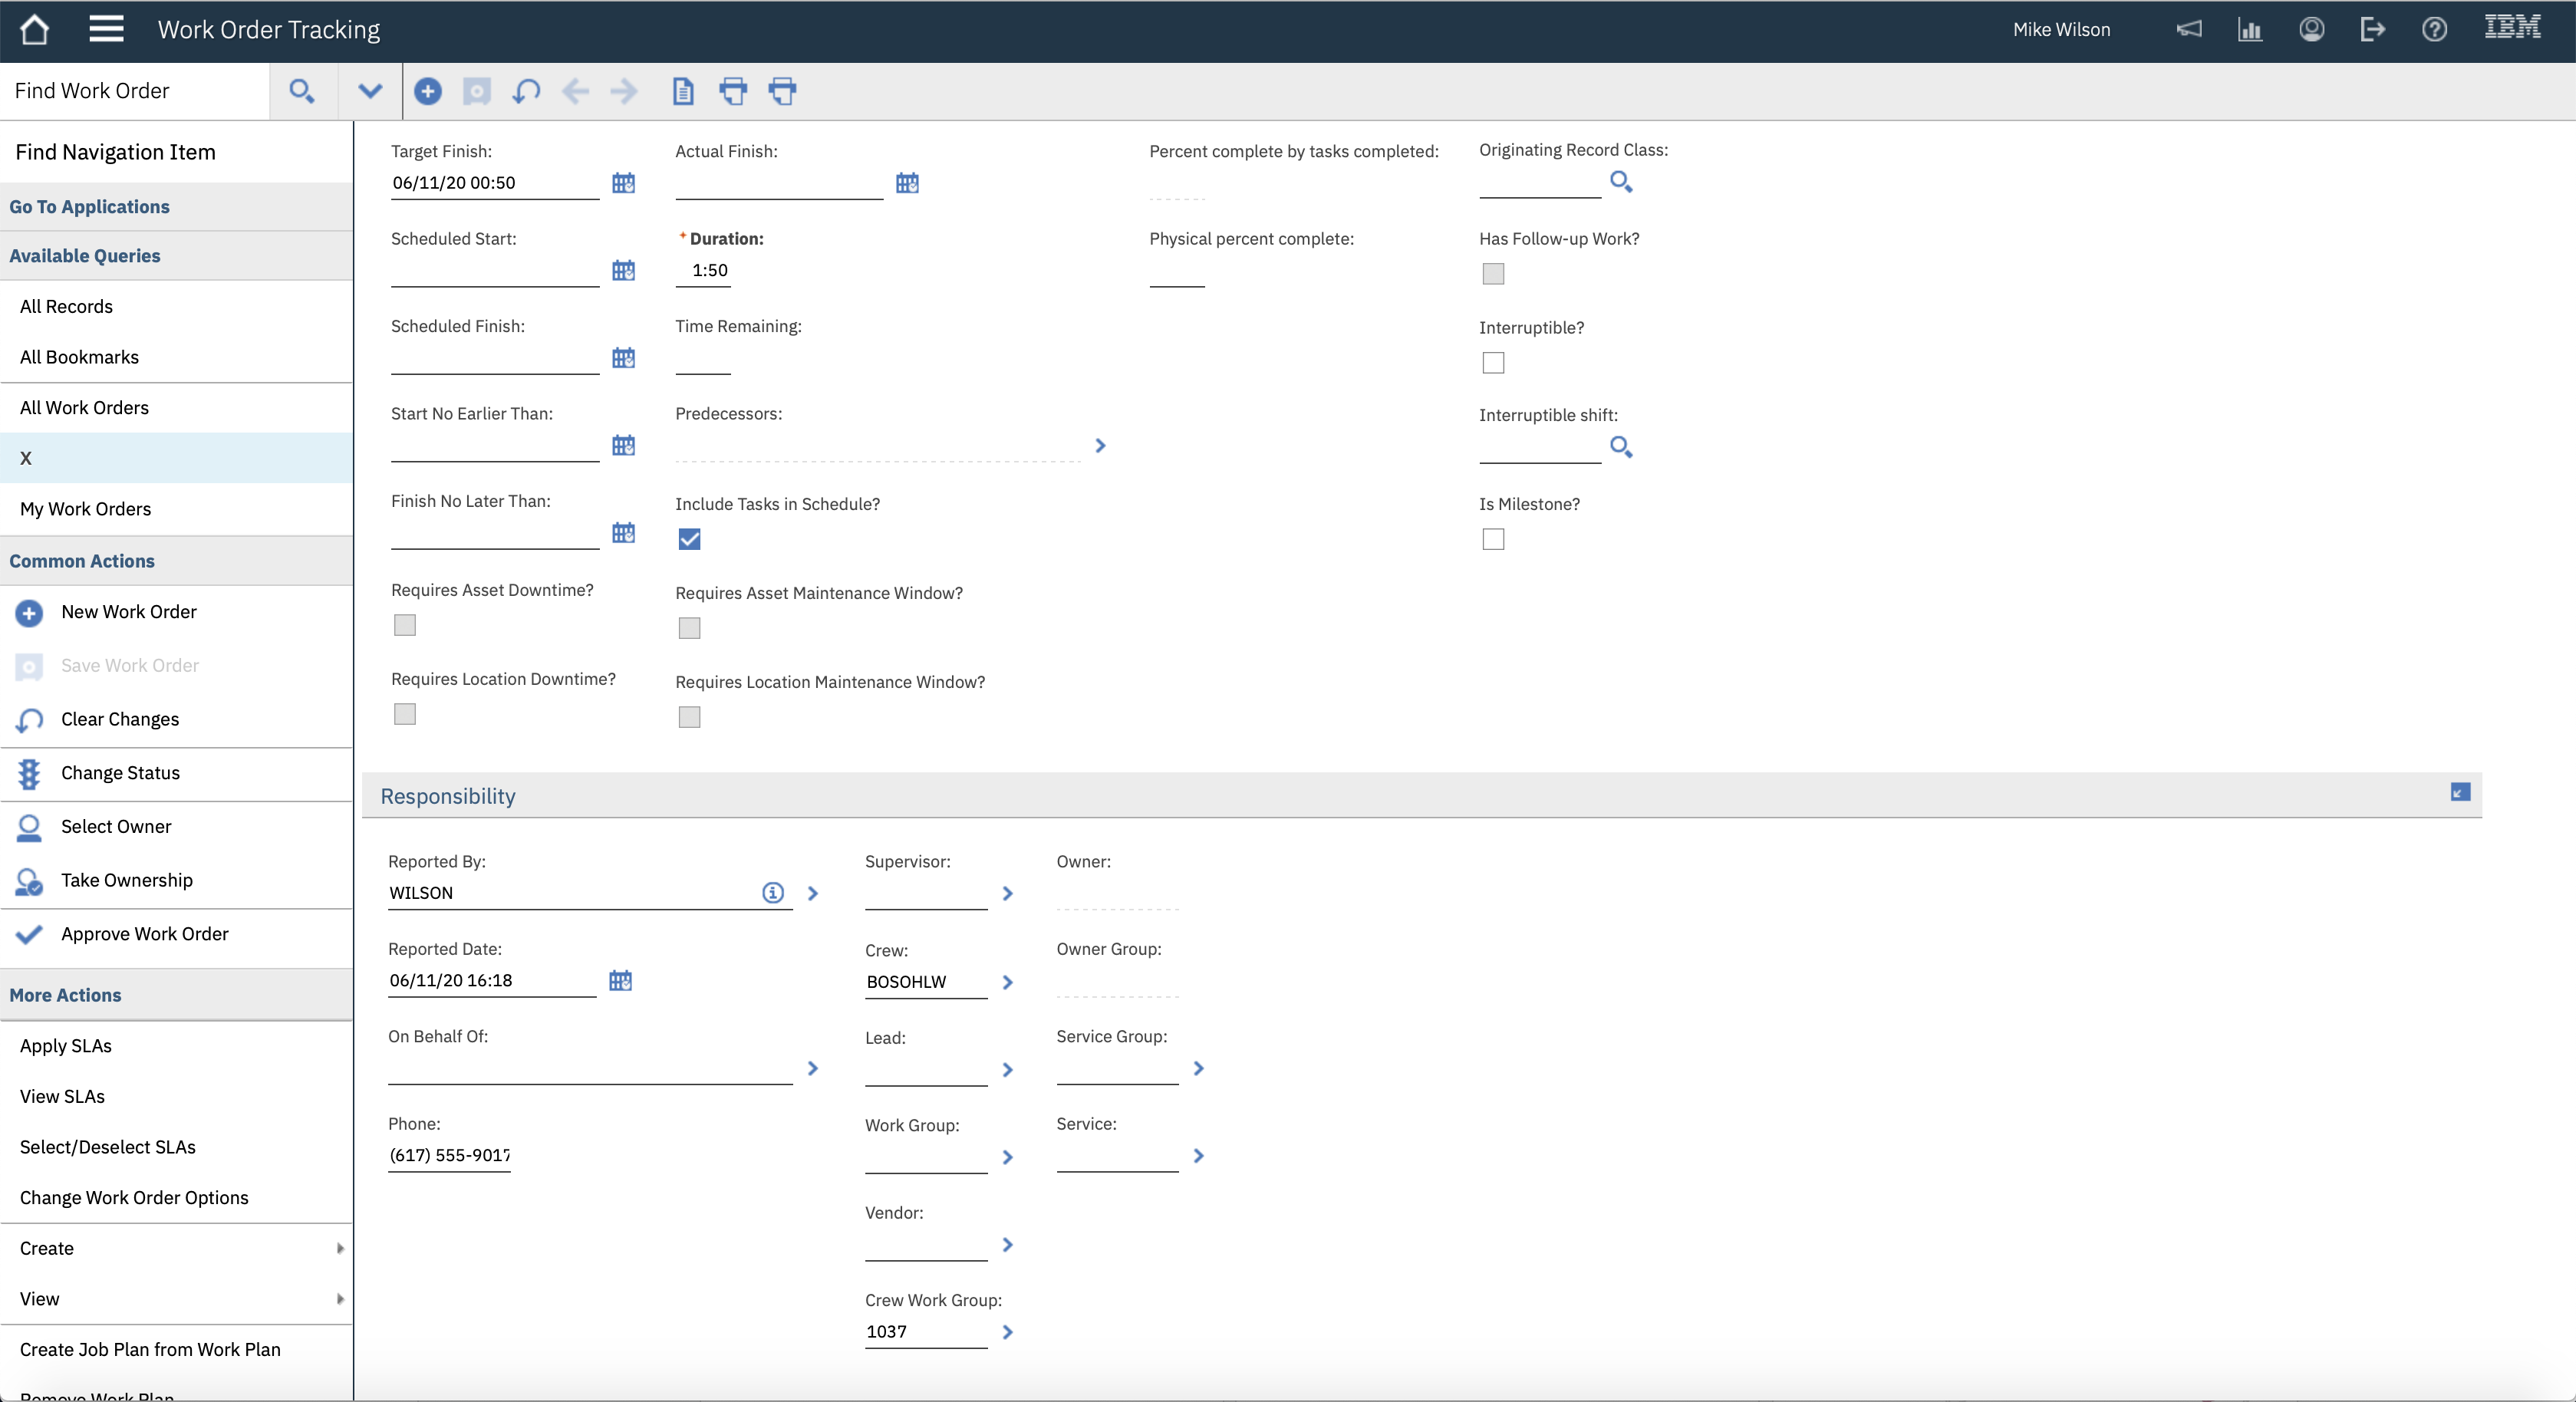The width and height of the screenshot is (2576, 1402).
Task: Click the home icon in header
Action: click(34, 30)
